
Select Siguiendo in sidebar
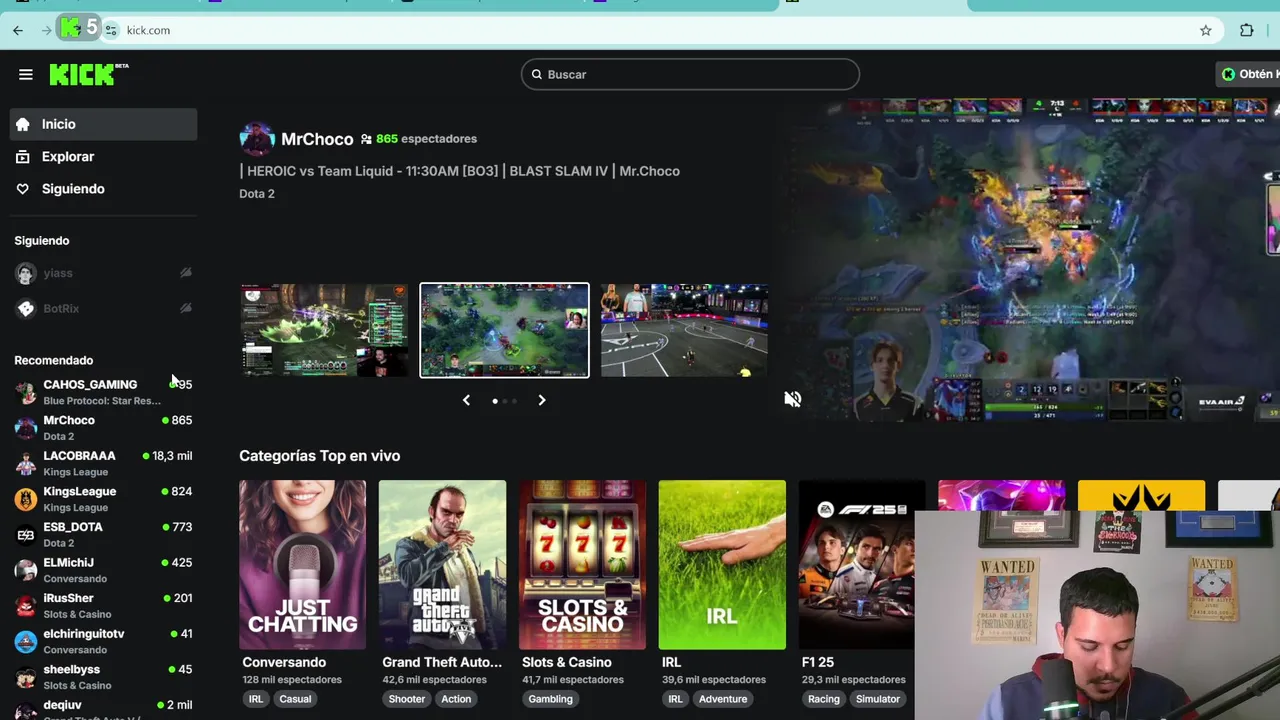click(x=103, y=189)
